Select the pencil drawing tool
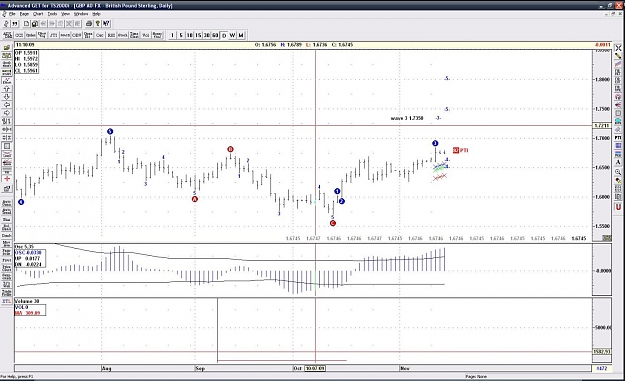This screenshot has width=625, height=381. tap(618, 56)
